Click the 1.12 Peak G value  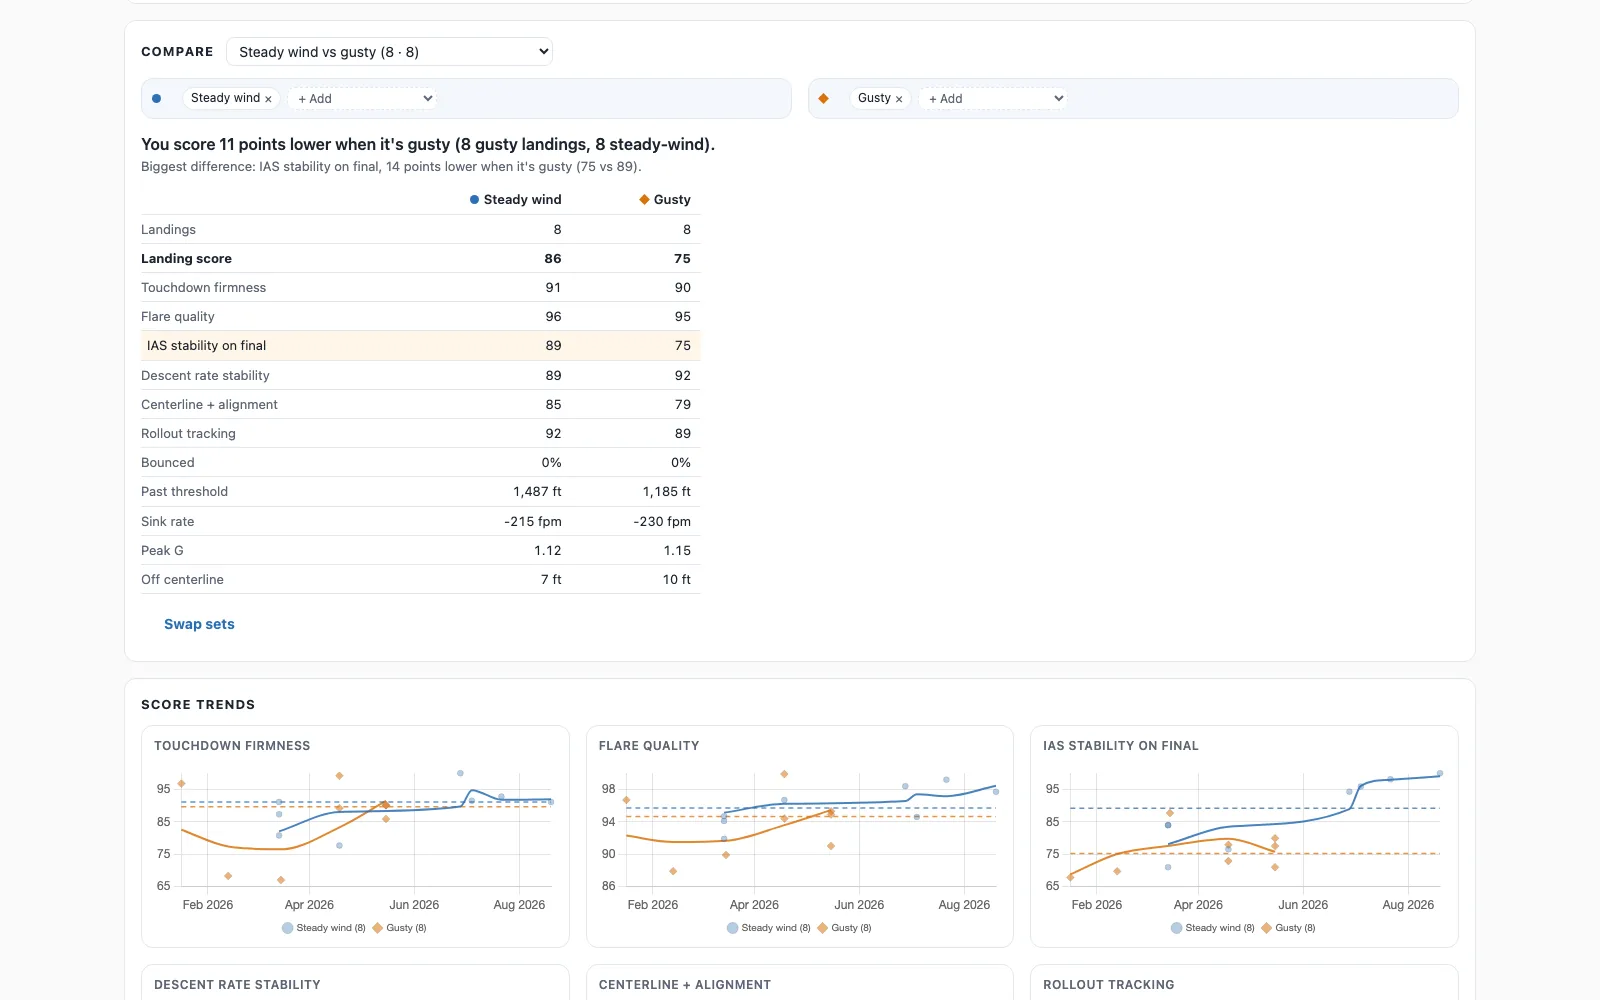[548, 551]
